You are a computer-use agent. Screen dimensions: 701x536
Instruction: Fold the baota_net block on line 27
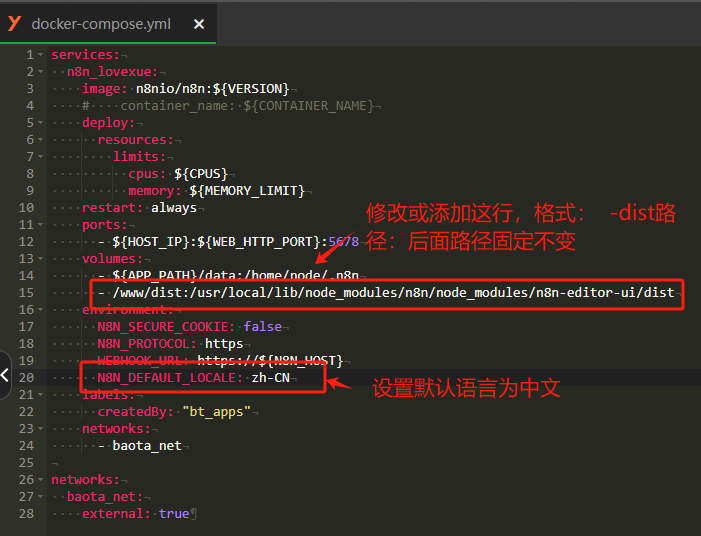(41, 496)
